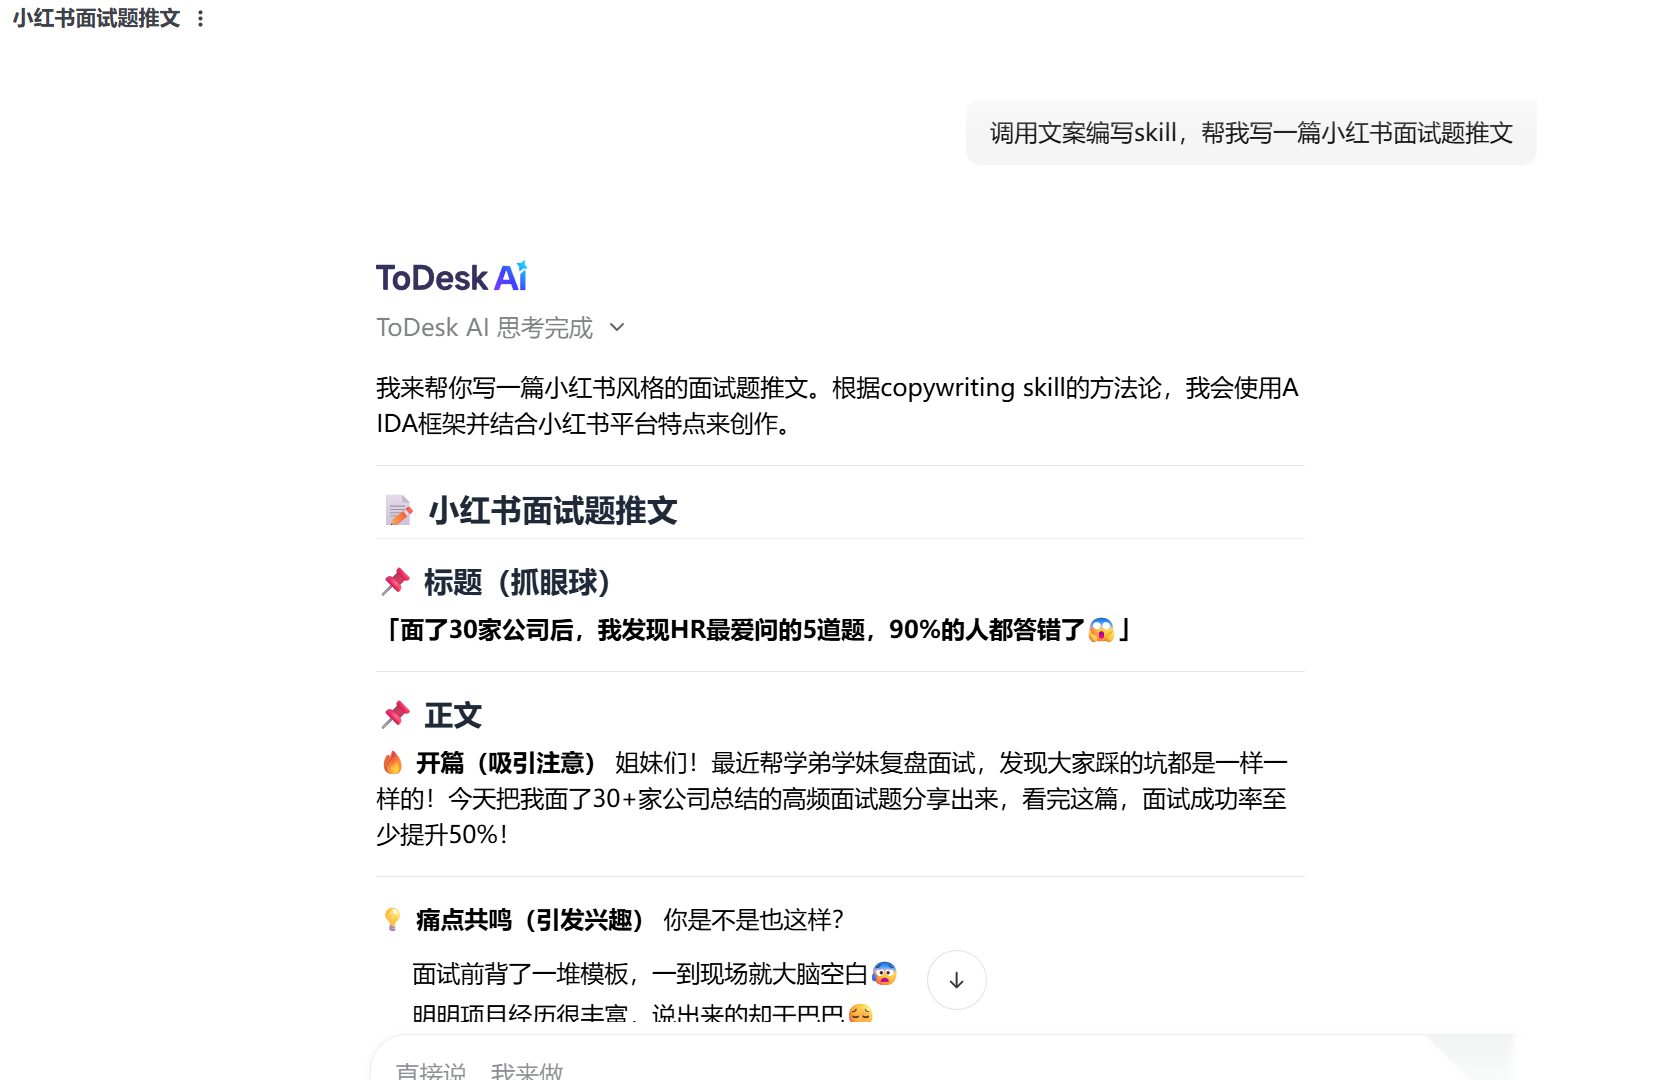The width and height of the screenshot is (1665, 1080).
Task: Click the heading 标题（抓眼球）
Action: click(x=517, y=581)
